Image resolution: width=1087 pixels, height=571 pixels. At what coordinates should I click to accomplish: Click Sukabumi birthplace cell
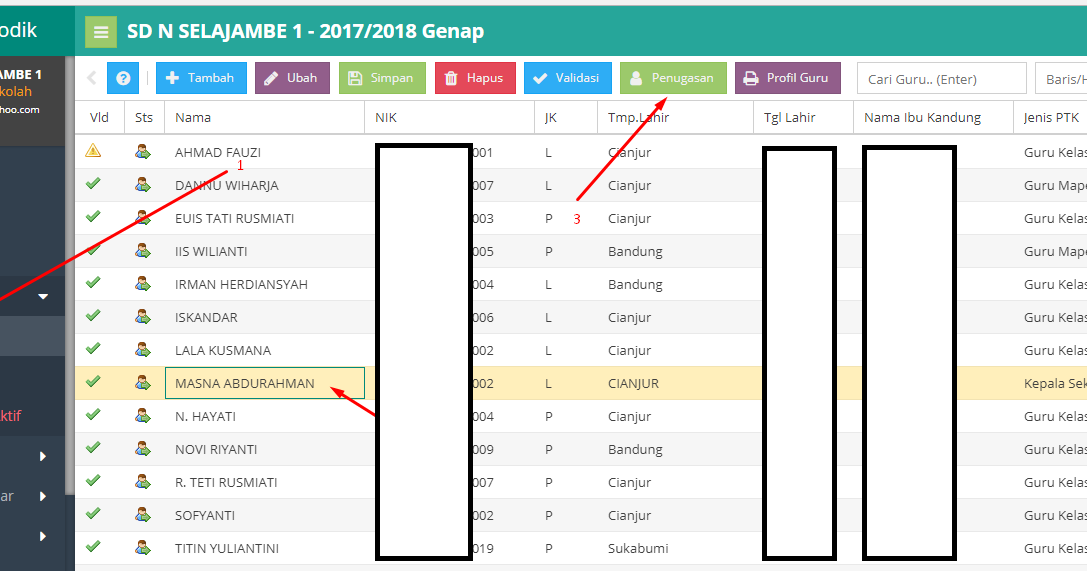[x=638, y=549]
